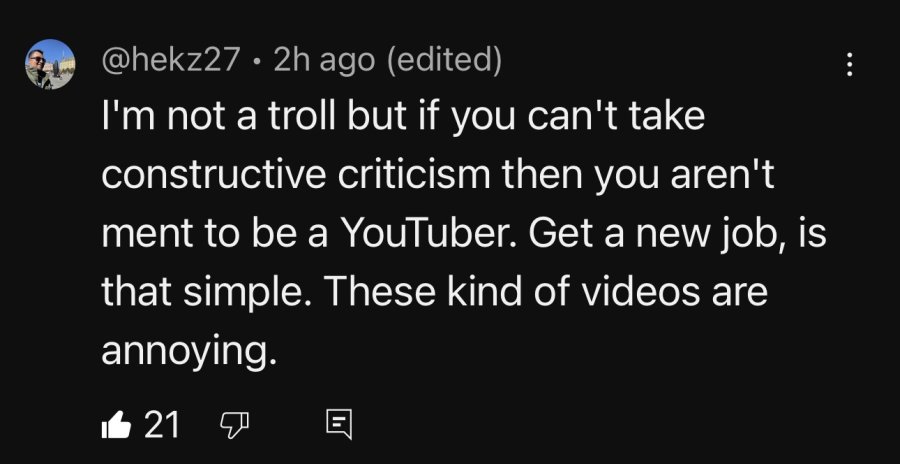Screen dimensions: 900x464
Task: Click the word annoying at comment end
Action: click(185, 350)
